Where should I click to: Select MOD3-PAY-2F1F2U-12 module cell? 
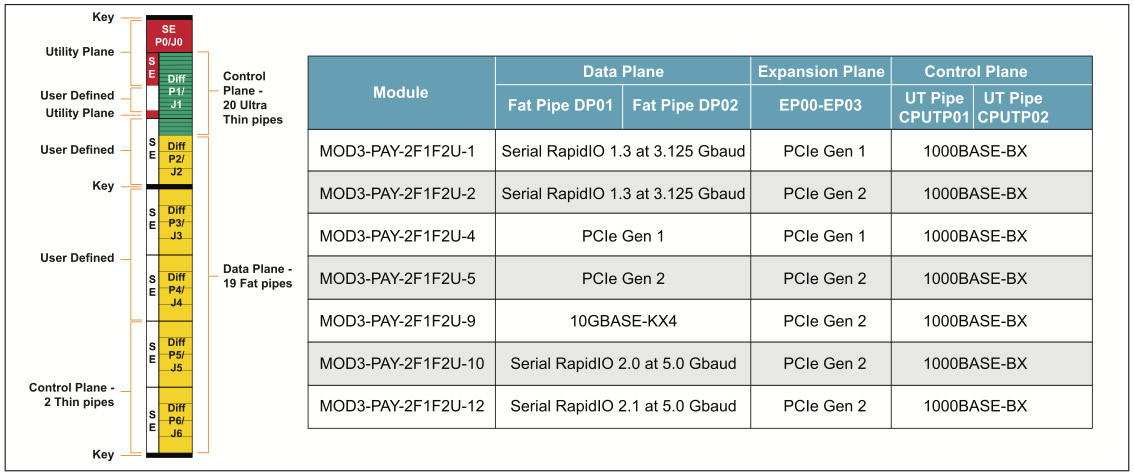401,406
